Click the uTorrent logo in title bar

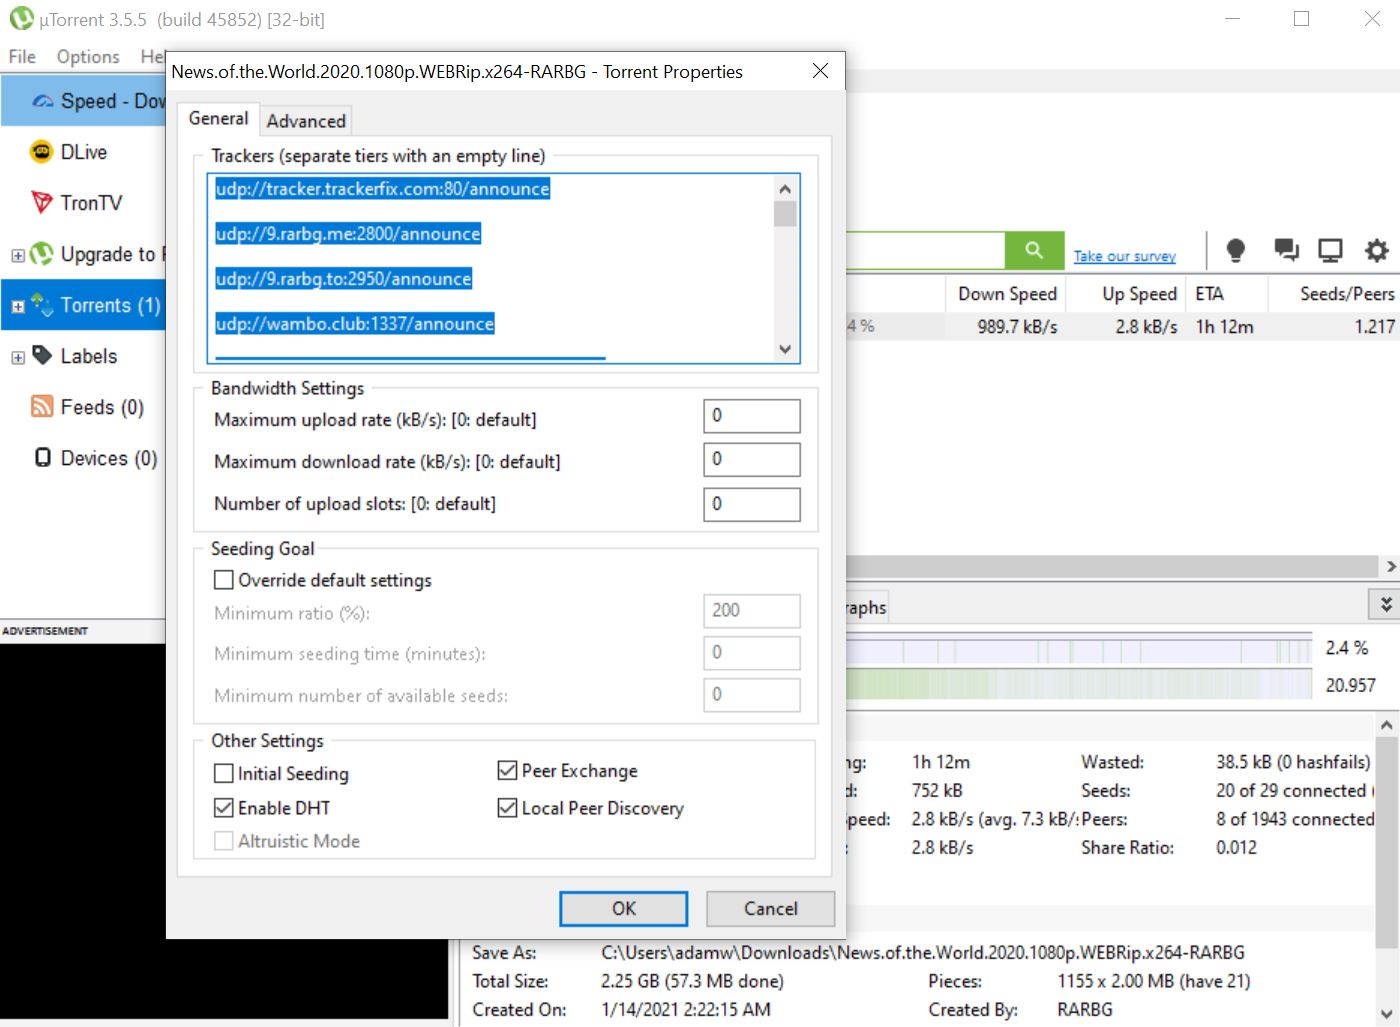click(x=21, y=19)
